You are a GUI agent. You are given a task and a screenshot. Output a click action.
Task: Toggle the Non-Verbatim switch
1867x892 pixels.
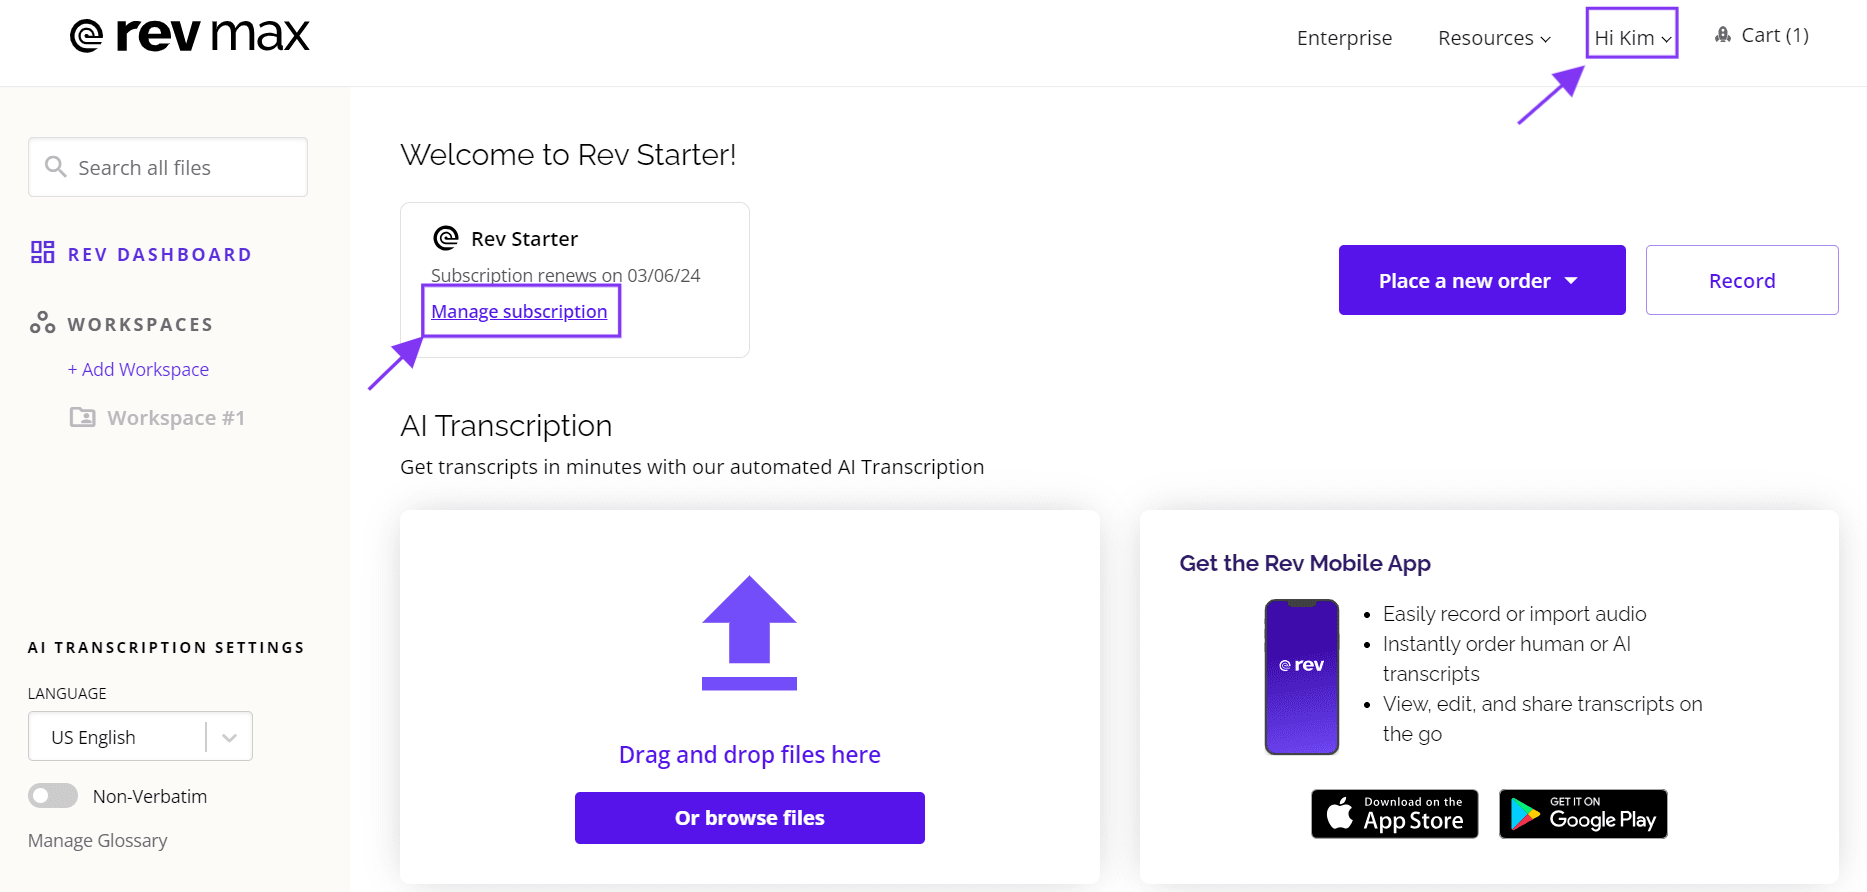[53, 796]
